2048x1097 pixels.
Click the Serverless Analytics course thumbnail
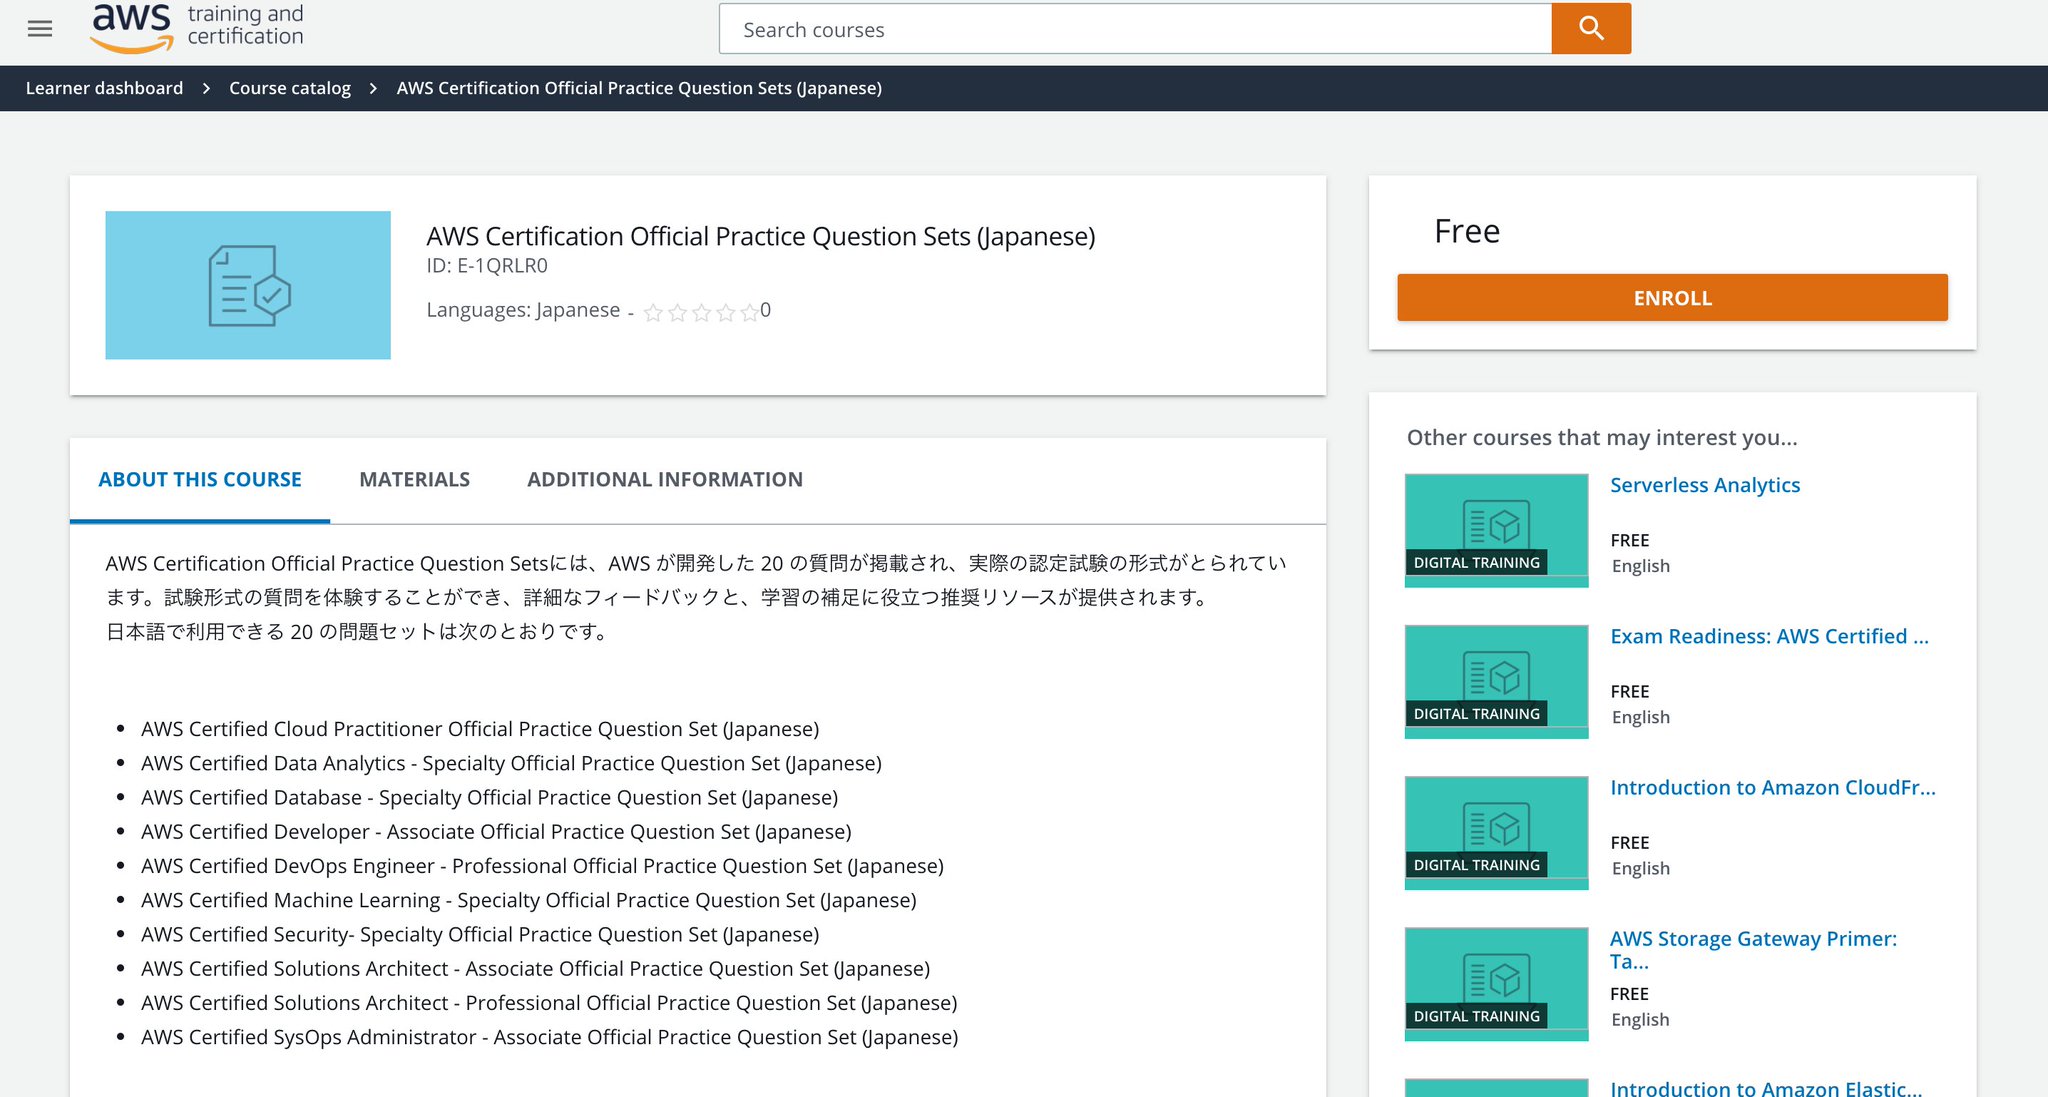click(x=1496, y=530)
